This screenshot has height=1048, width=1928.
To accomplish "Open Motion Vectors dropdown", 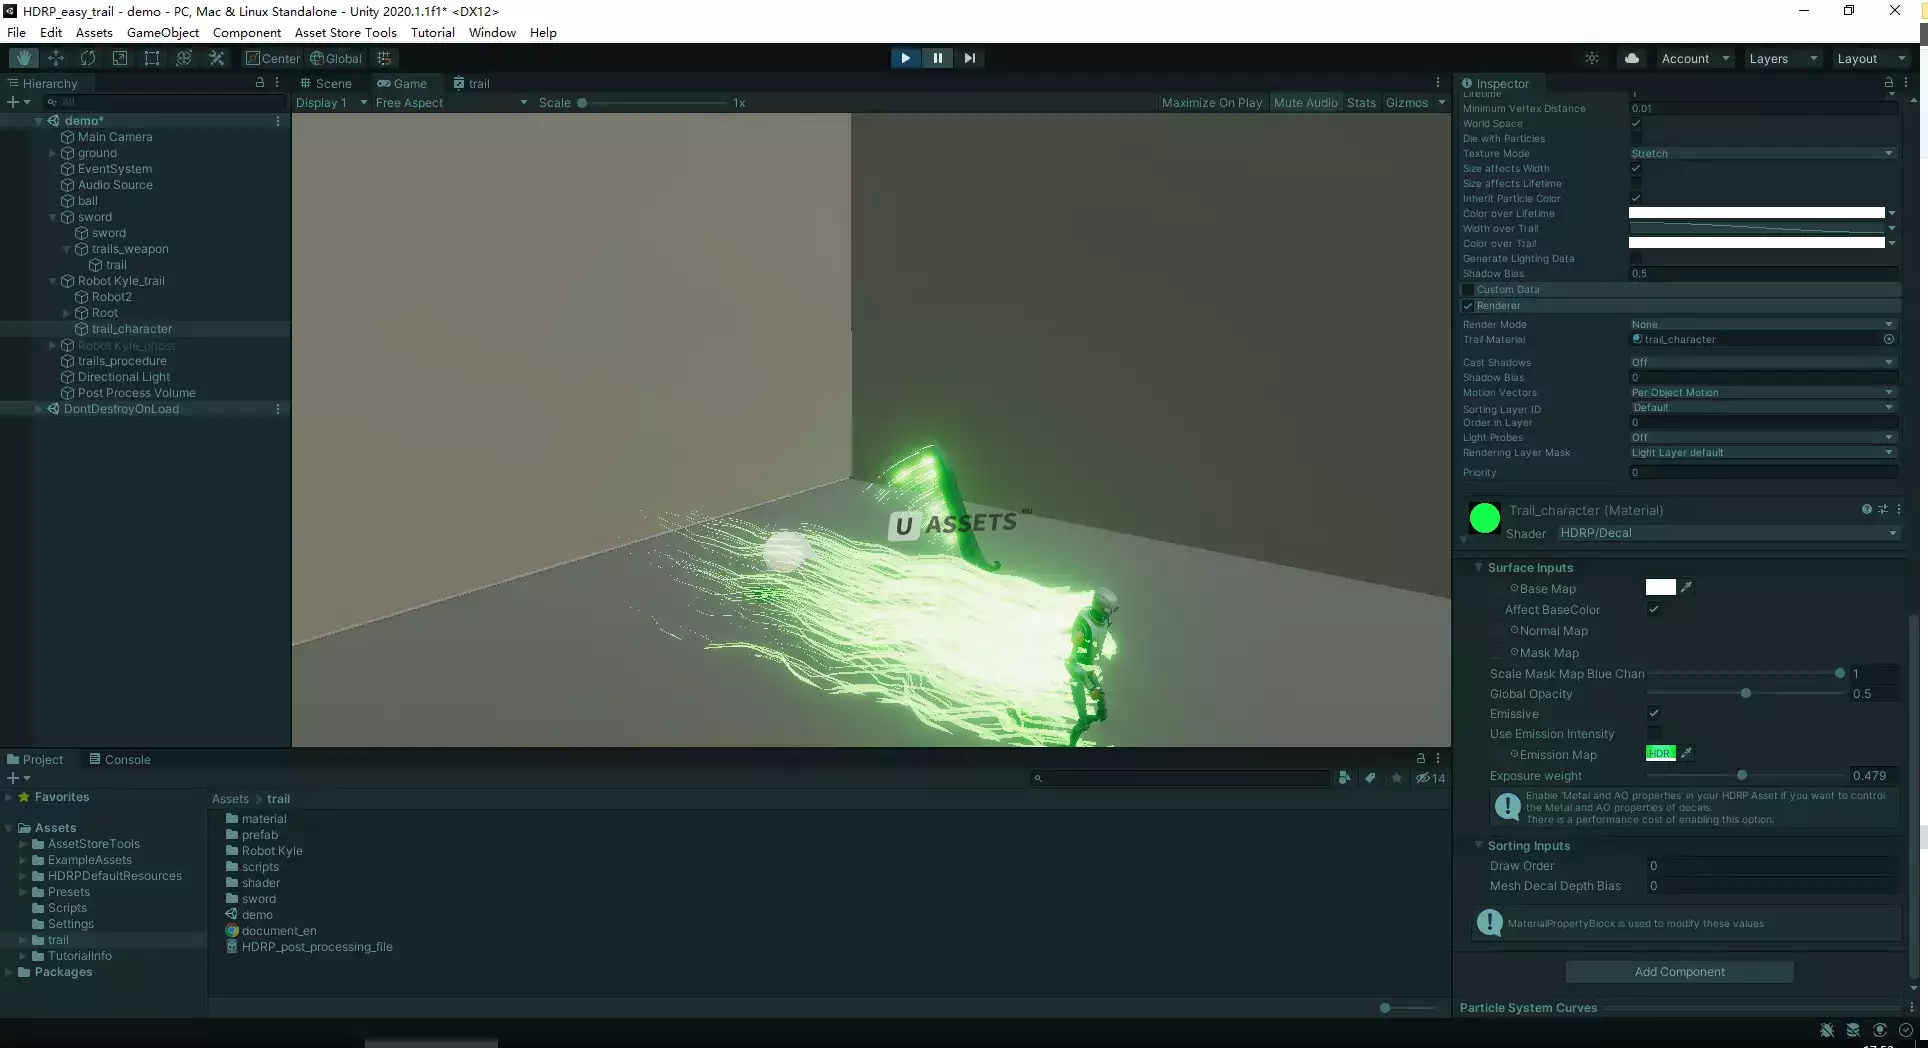I will (x=1762, y=393).
